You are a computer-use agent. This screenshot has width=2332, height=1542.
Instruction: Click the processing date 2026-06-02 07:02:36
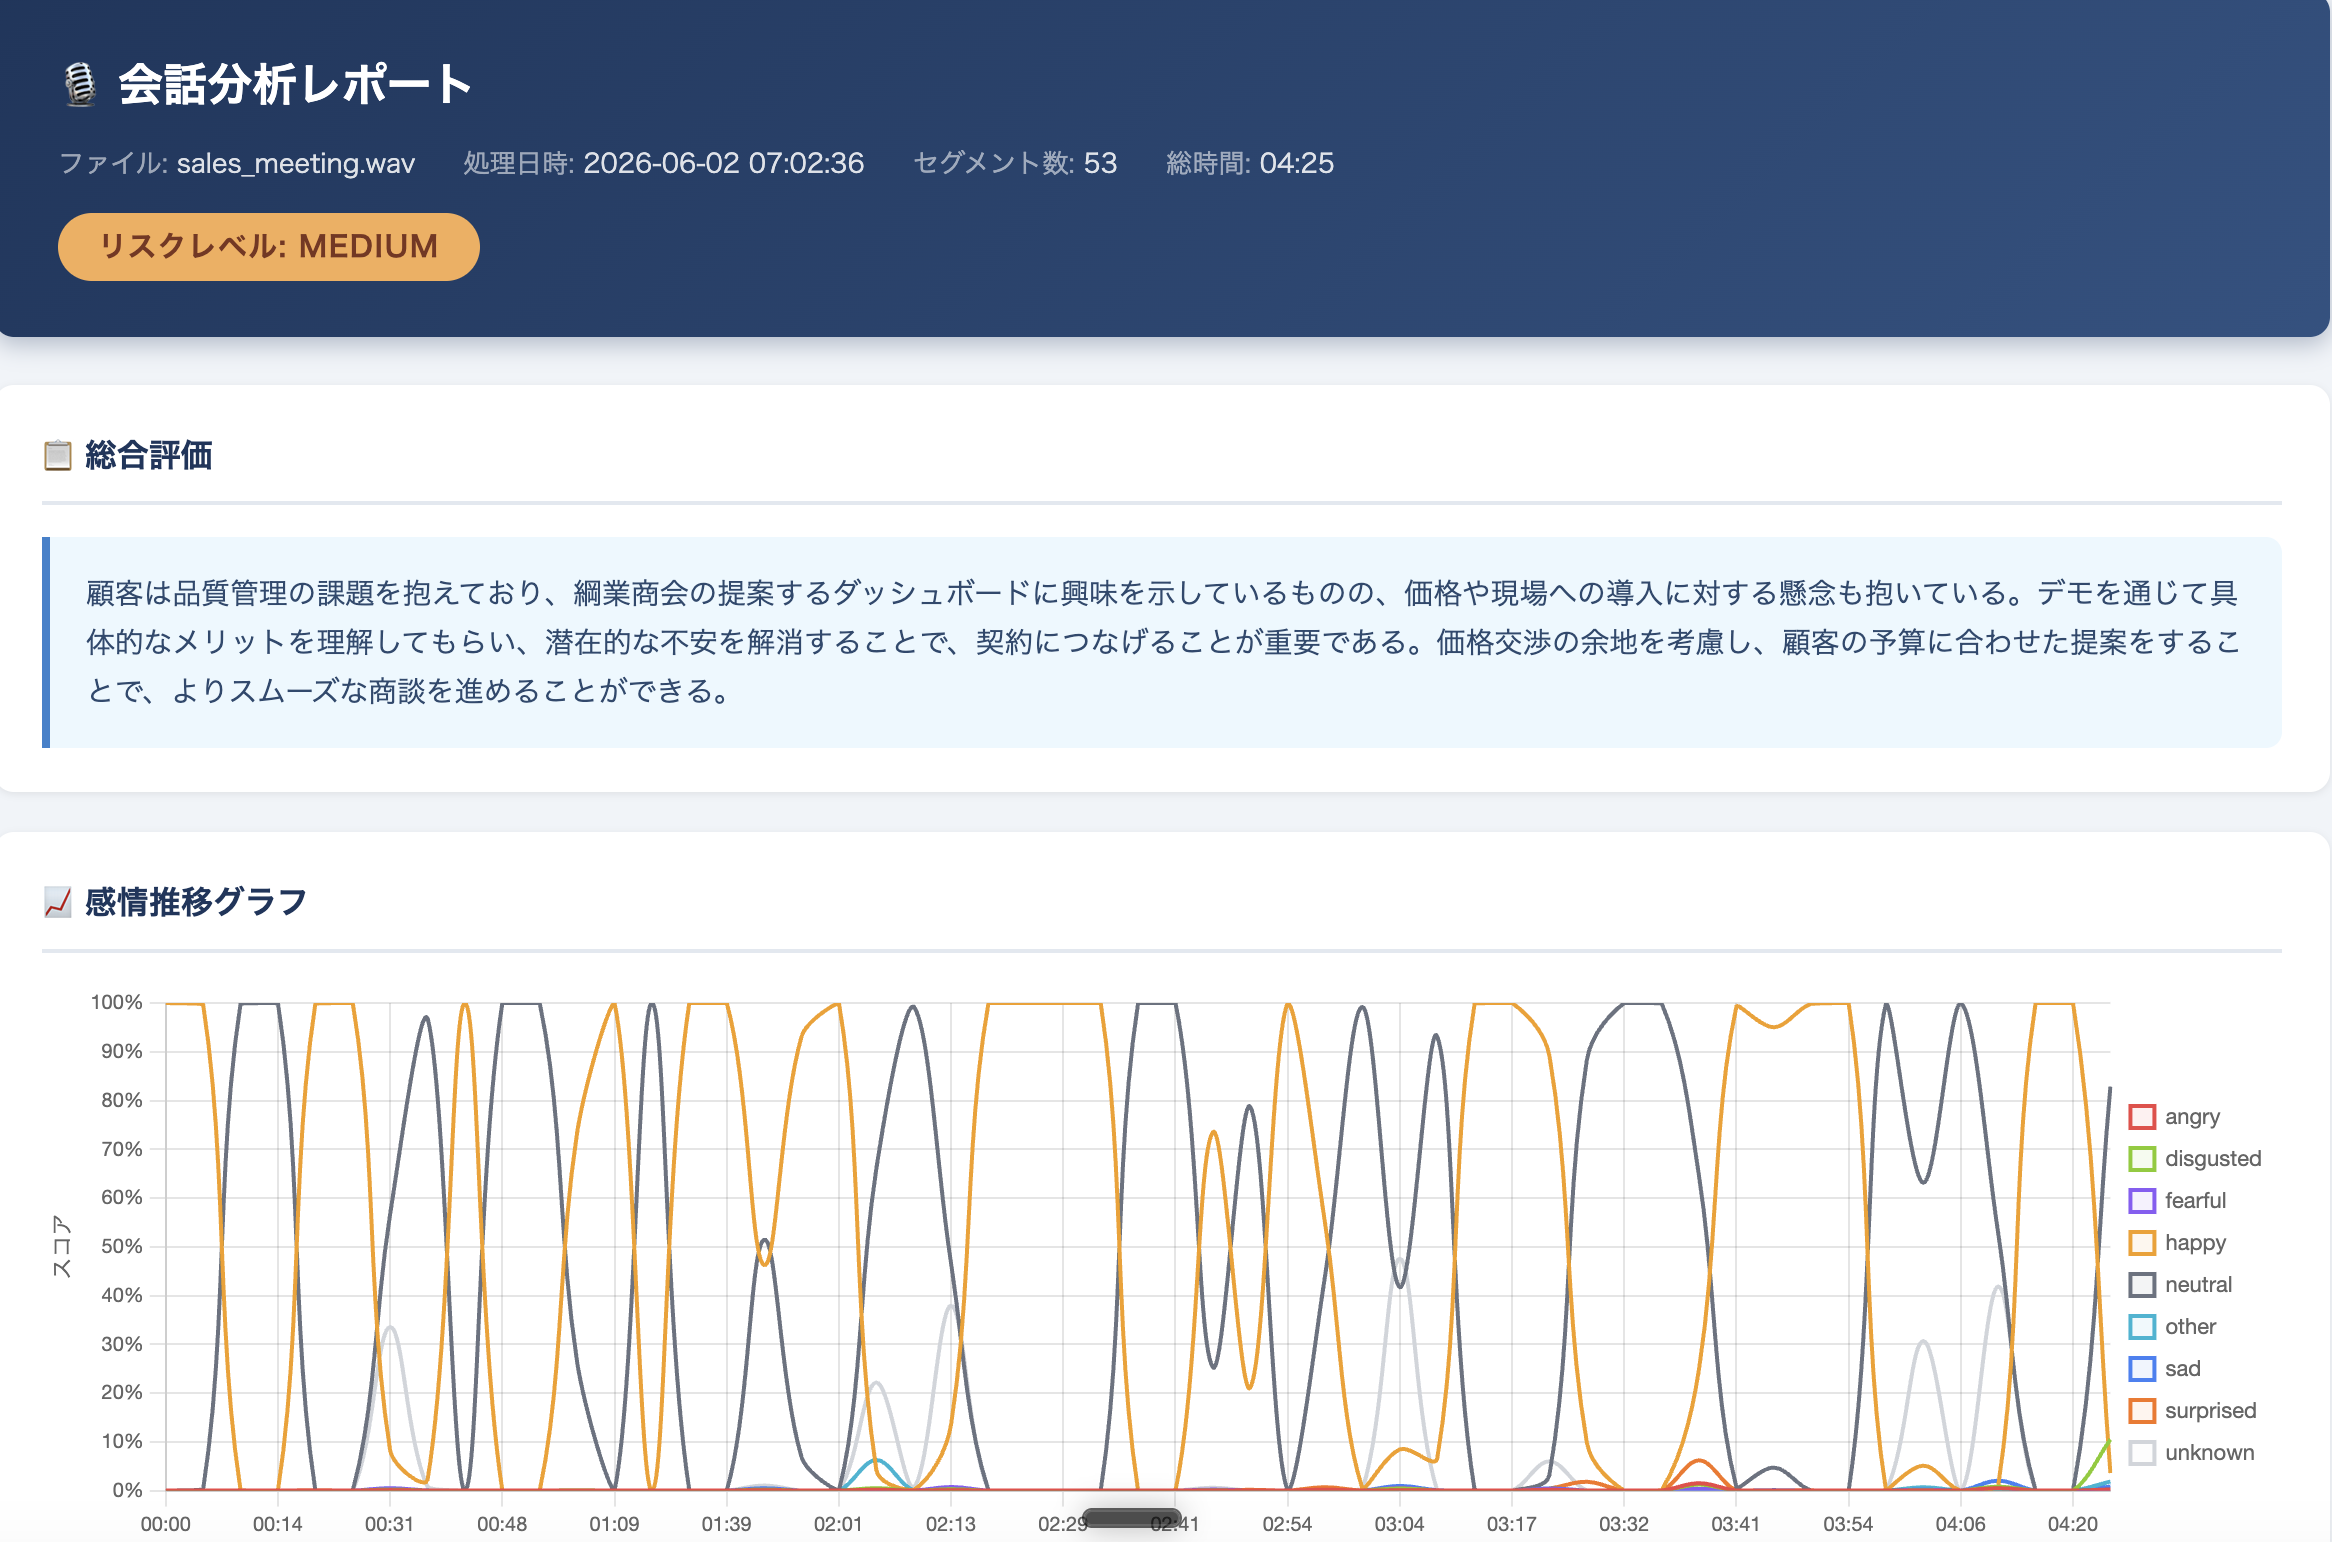tap(724, 163)
